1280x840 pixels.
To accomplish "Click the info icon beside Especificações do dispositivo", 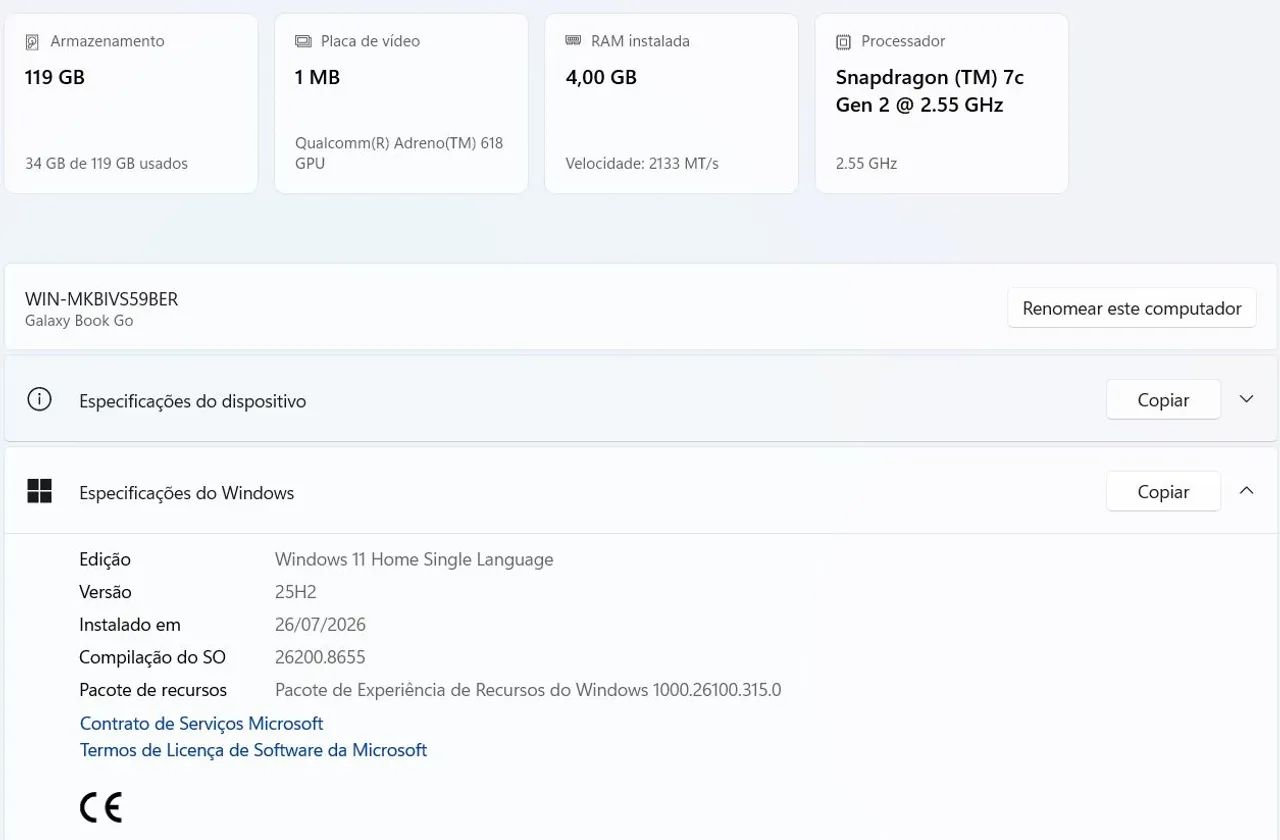I will pos(39,400).
